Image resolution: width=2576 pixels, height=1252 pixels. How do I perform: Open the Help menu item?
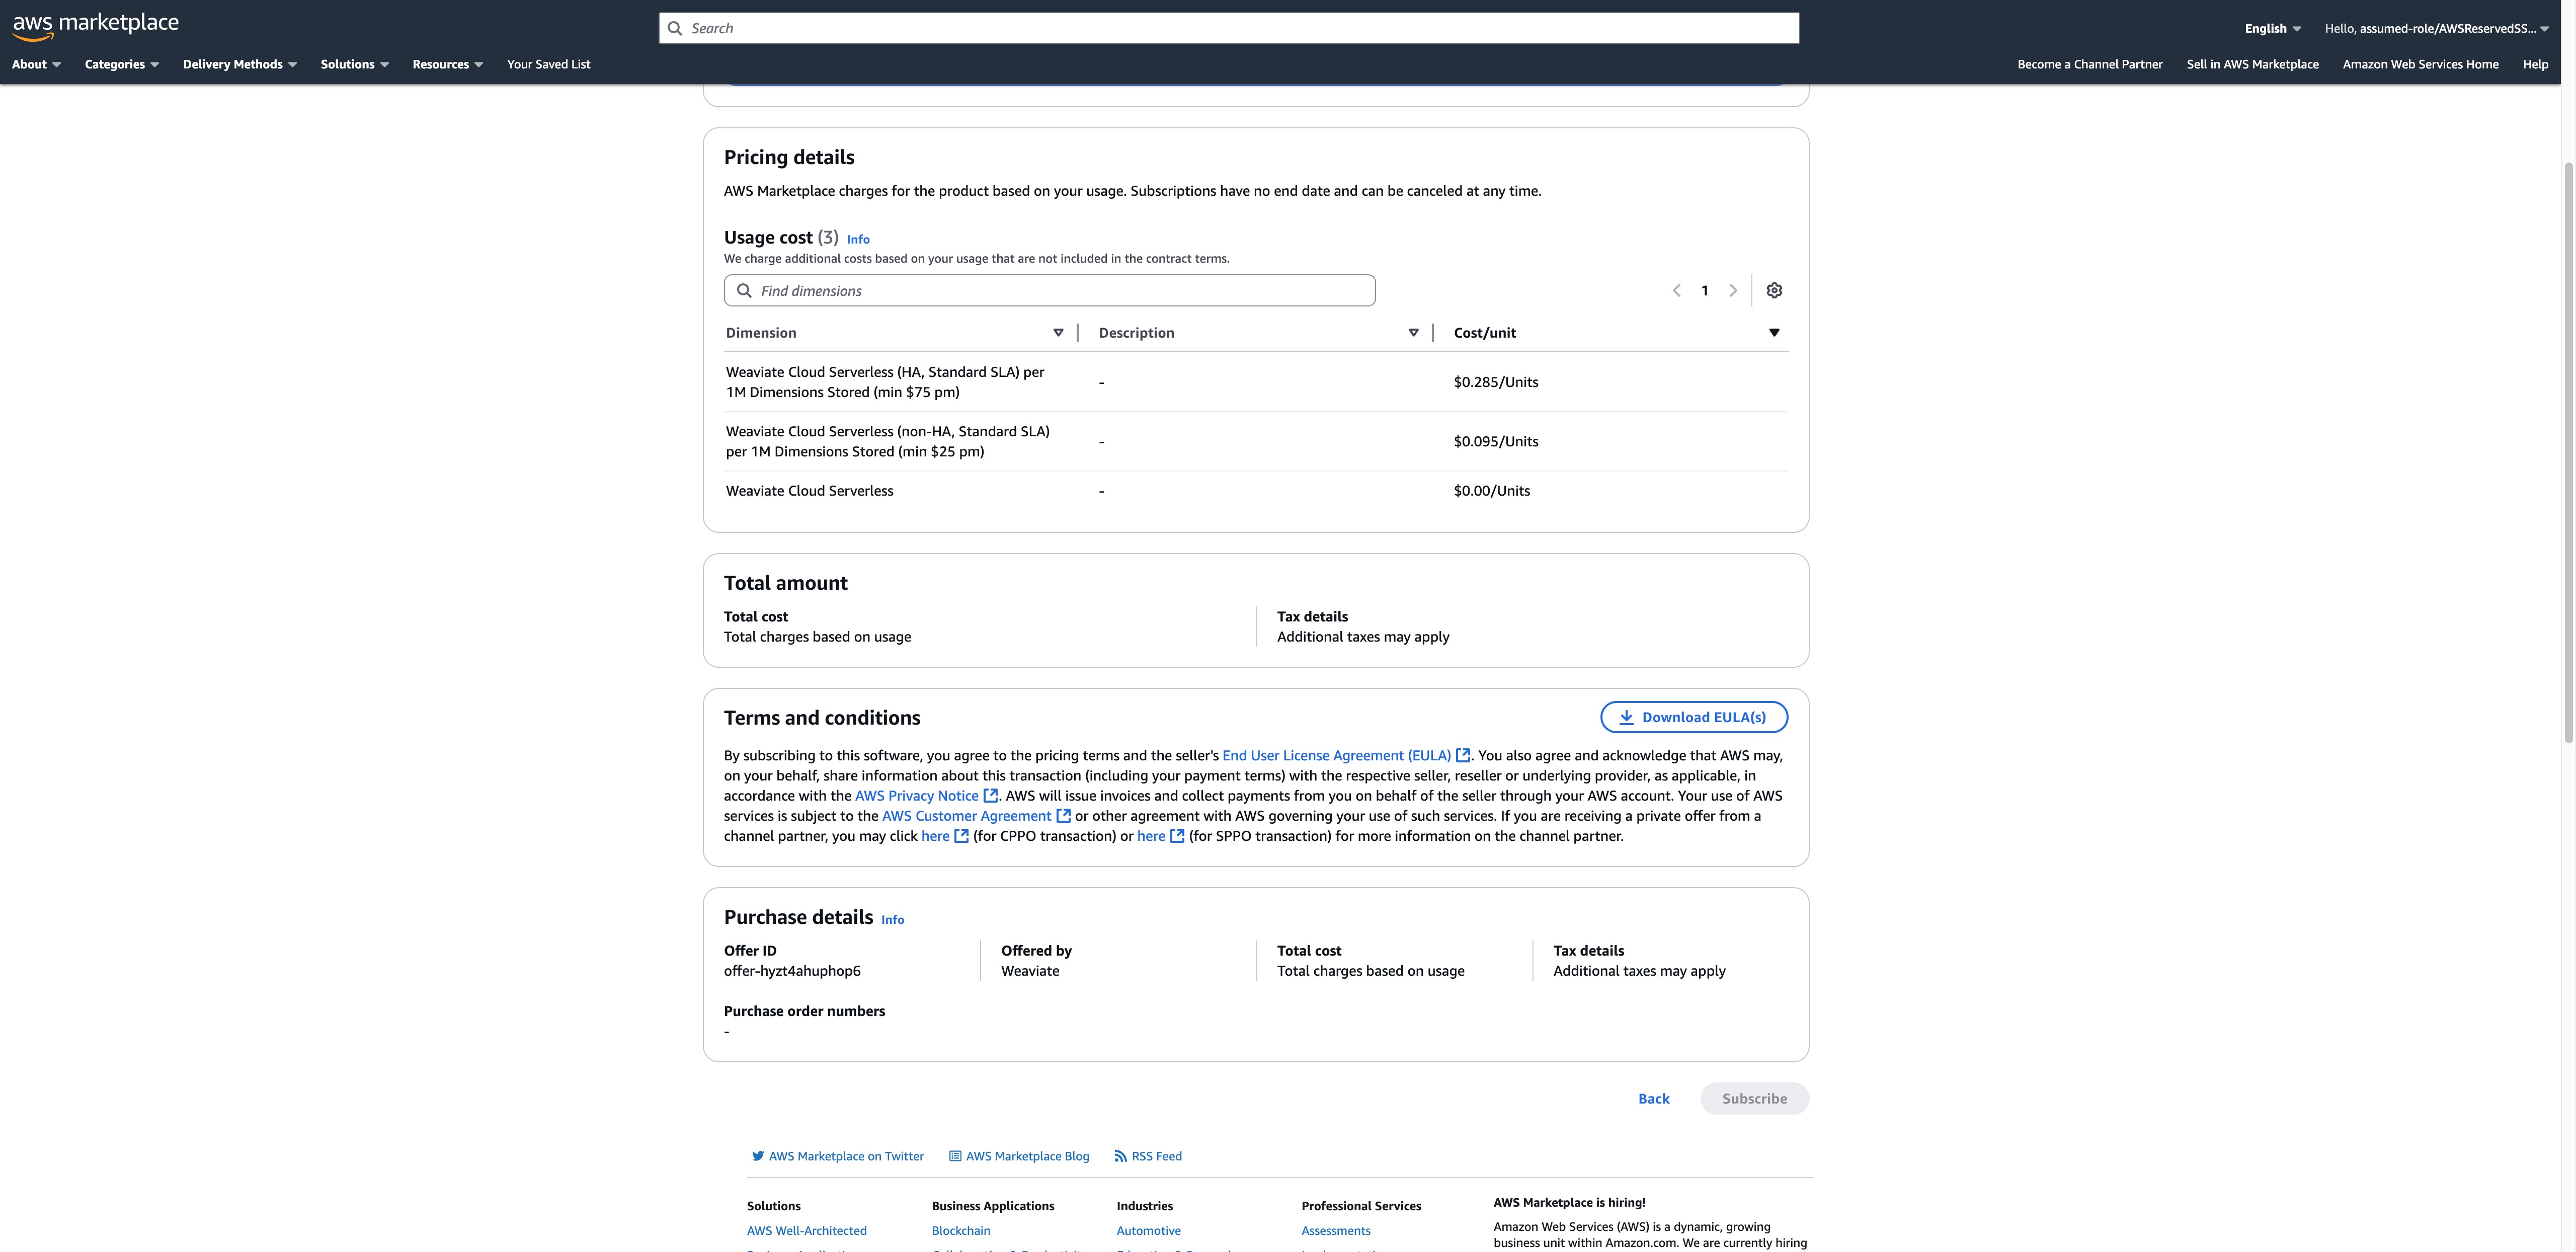tap(2535, 64)
